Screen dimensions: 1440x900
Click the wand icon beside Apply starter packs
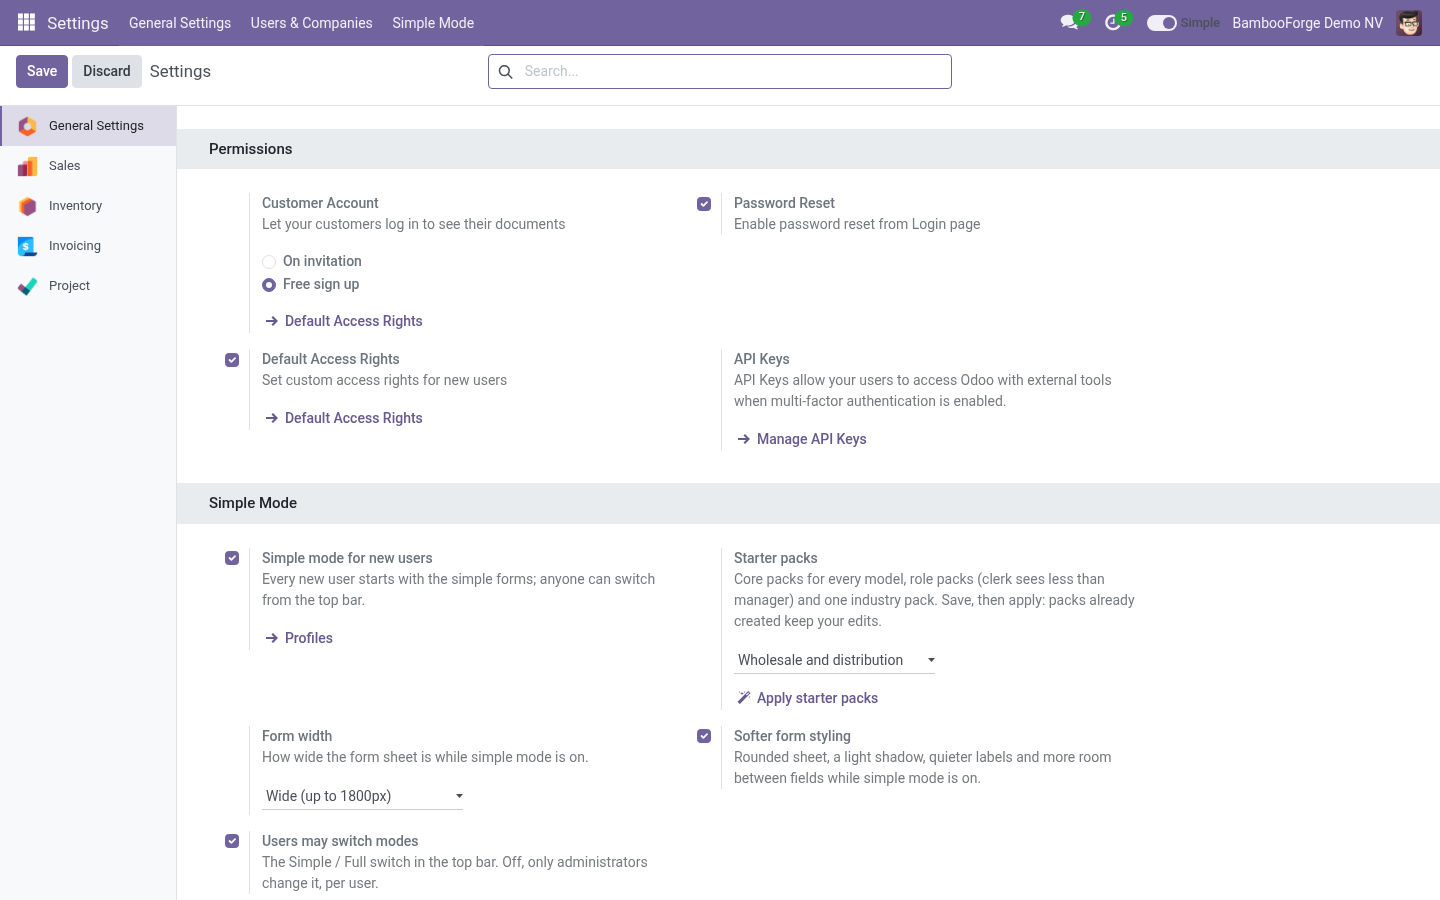(743, 698)
